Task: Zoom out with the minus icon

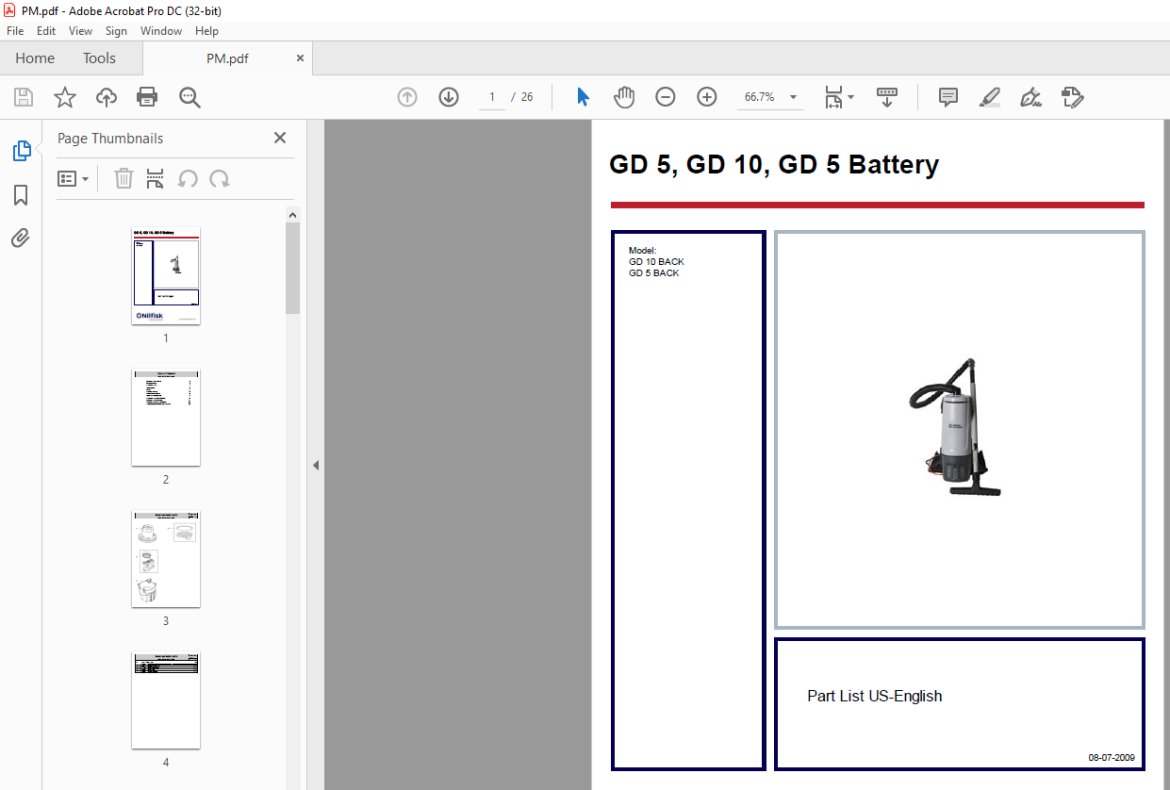Action: click(x=665, y=97)
